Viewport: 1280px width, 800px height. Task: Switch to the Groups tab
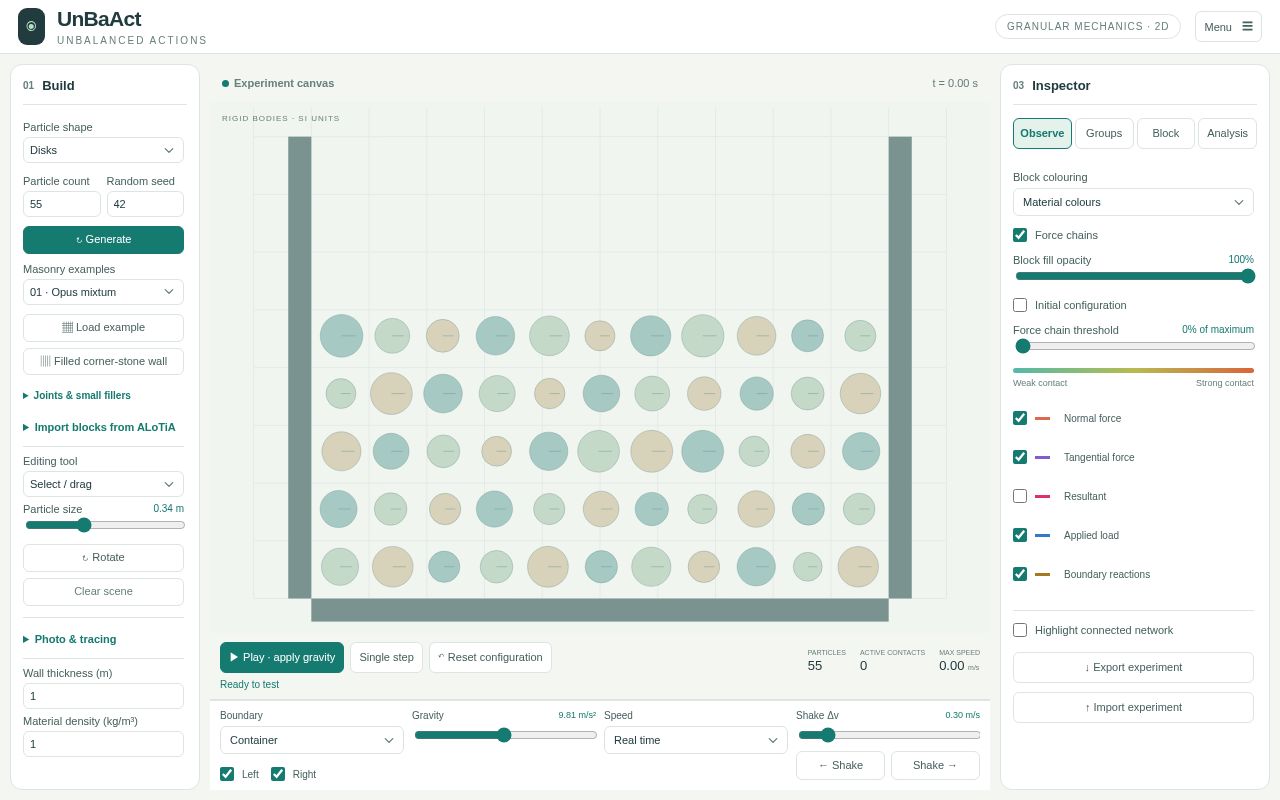[1104, 133]
